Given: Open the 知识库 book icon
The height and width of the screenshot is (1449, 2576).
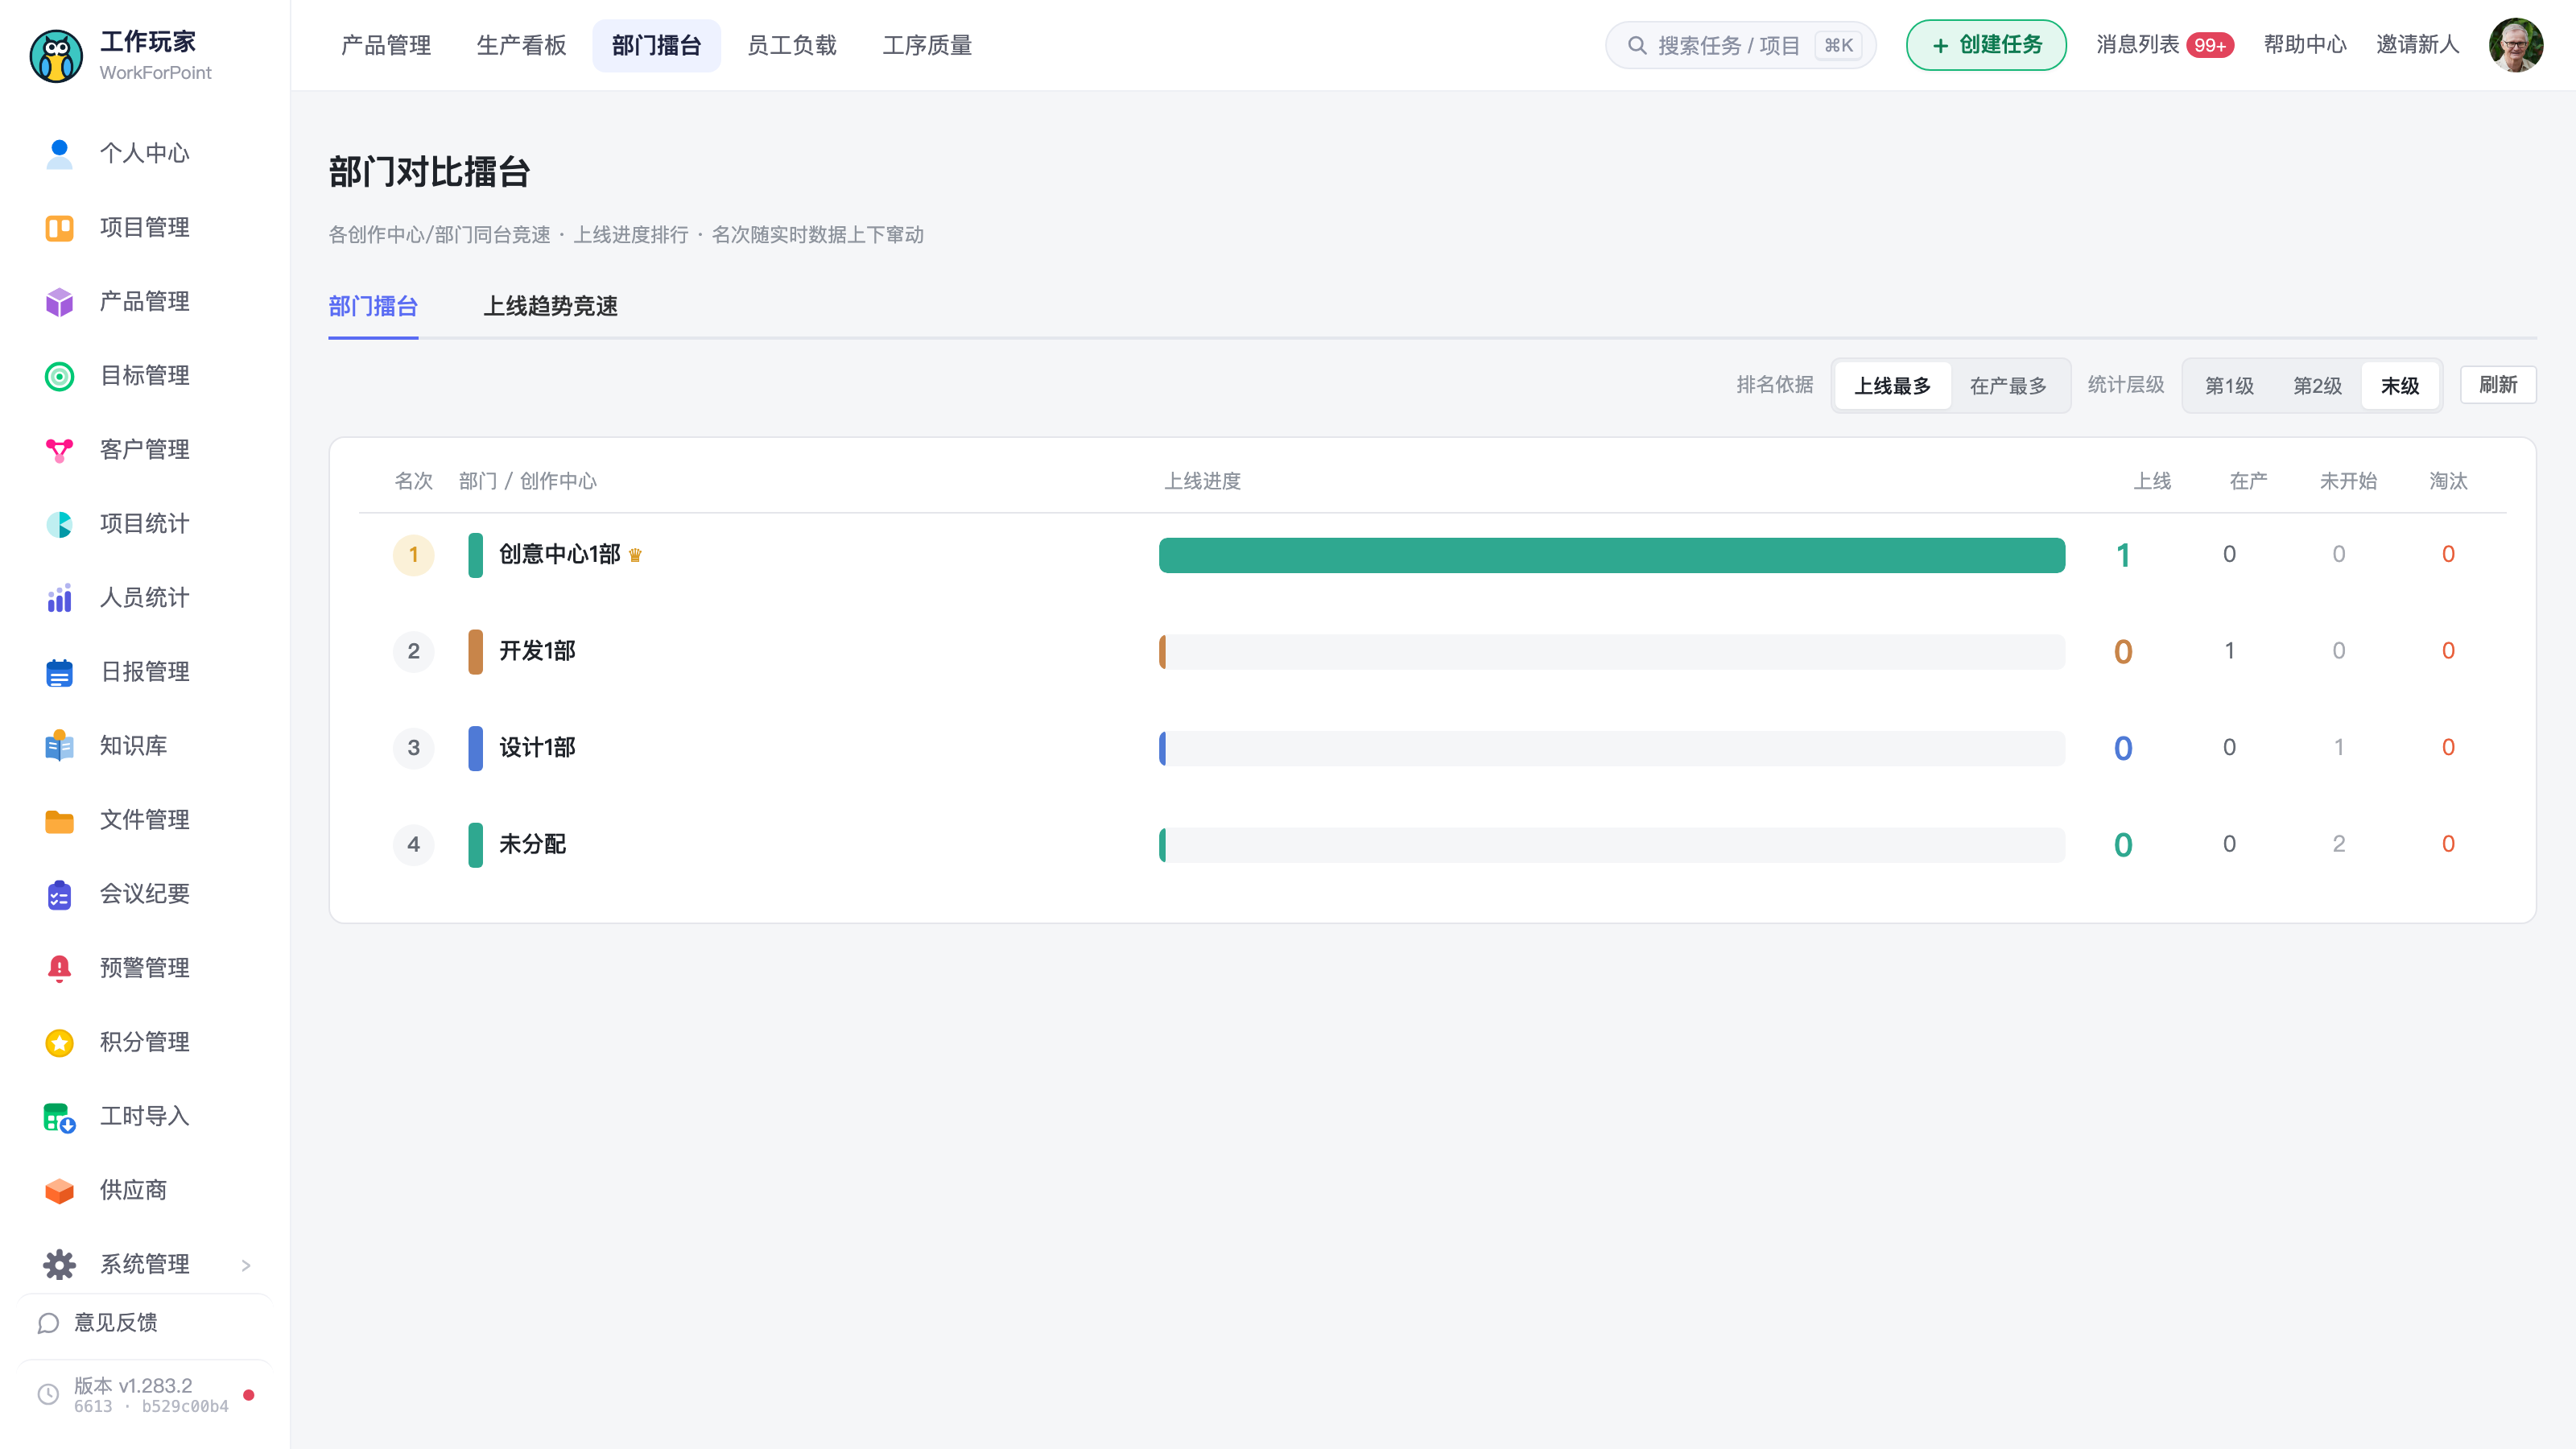Looking at the screenshot, I should point(59,745).
